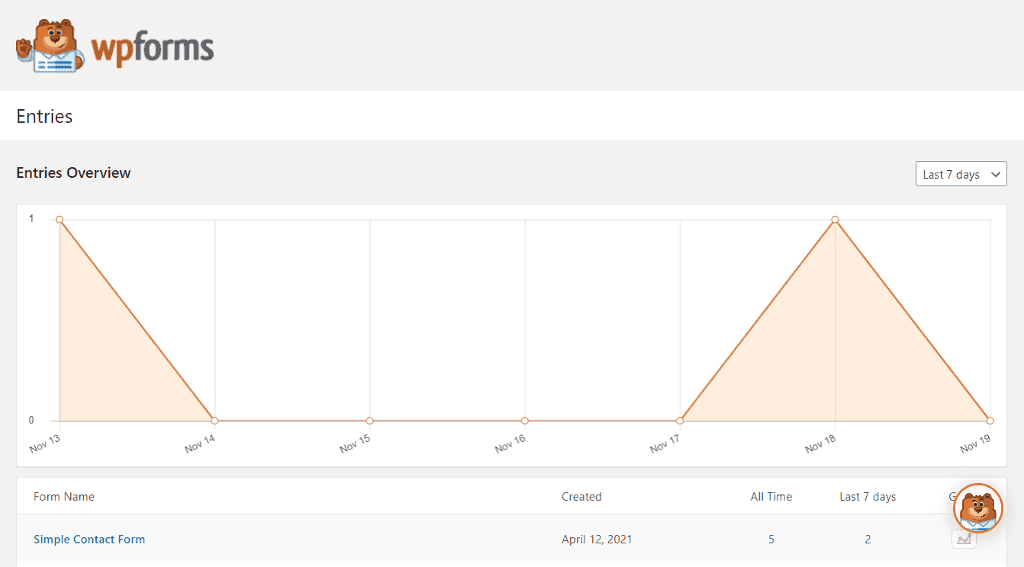The height and width of the screenshot is (567, 1024).
Task: Select the Nov 14 data point on chart
Action: click(215, 420)
